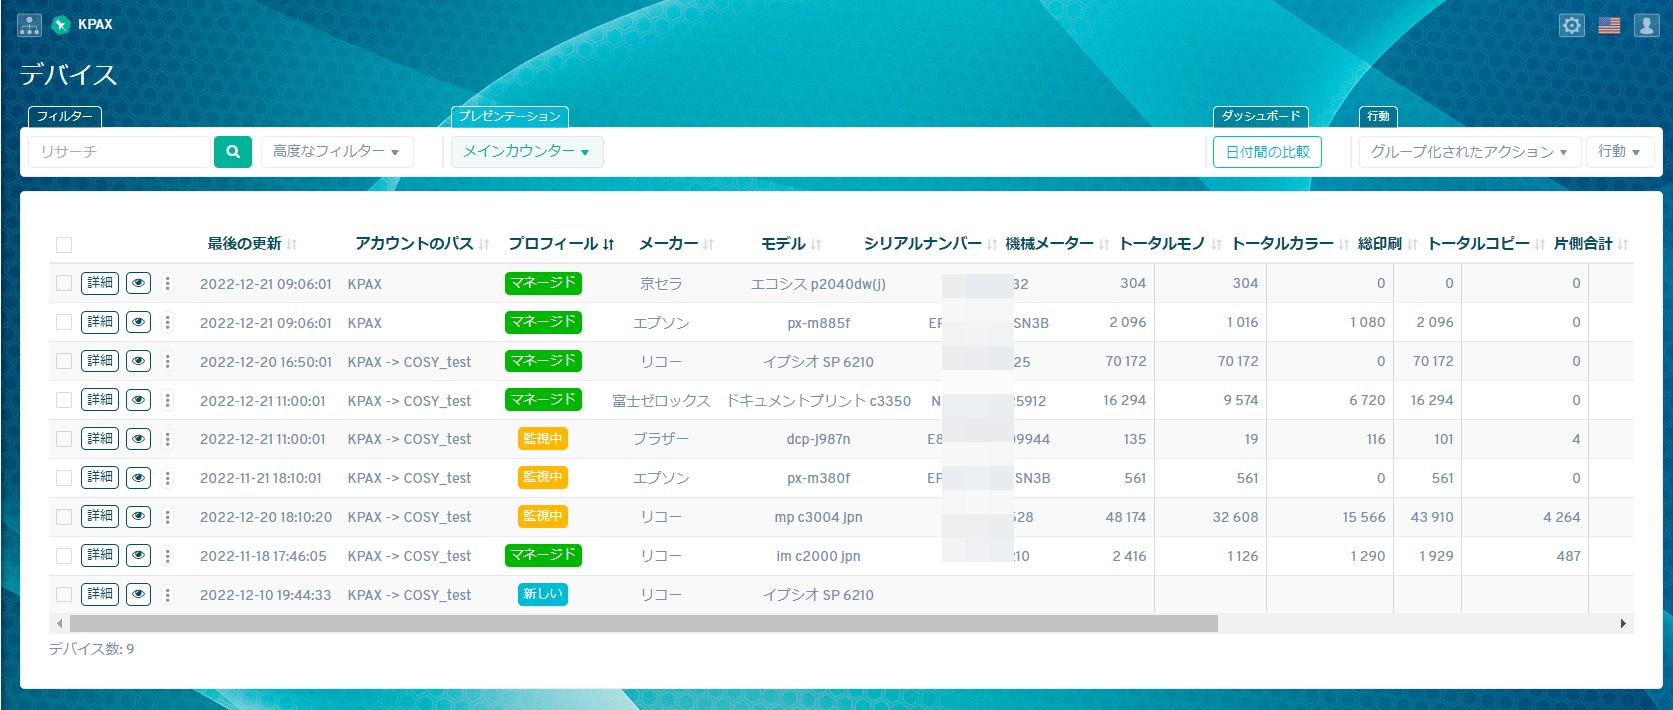Check the box for the px-m380f row

(64, 479)
